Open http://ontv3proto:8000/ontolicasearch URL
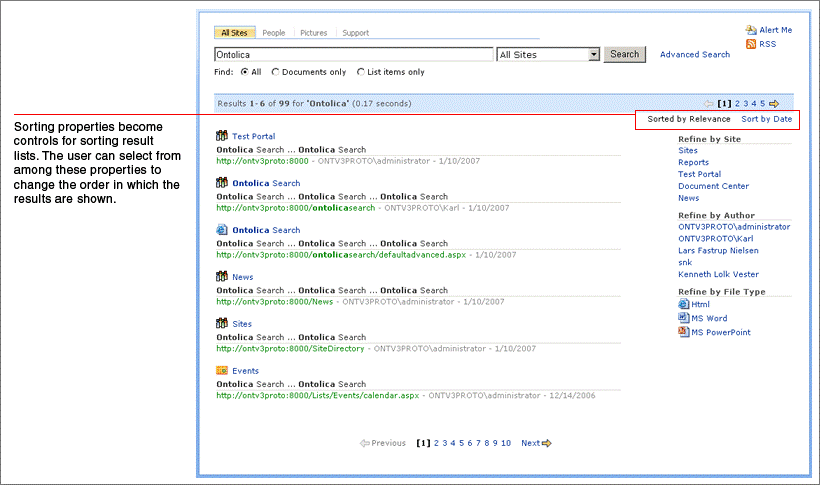Screen dimensions: 820x485 295,208
